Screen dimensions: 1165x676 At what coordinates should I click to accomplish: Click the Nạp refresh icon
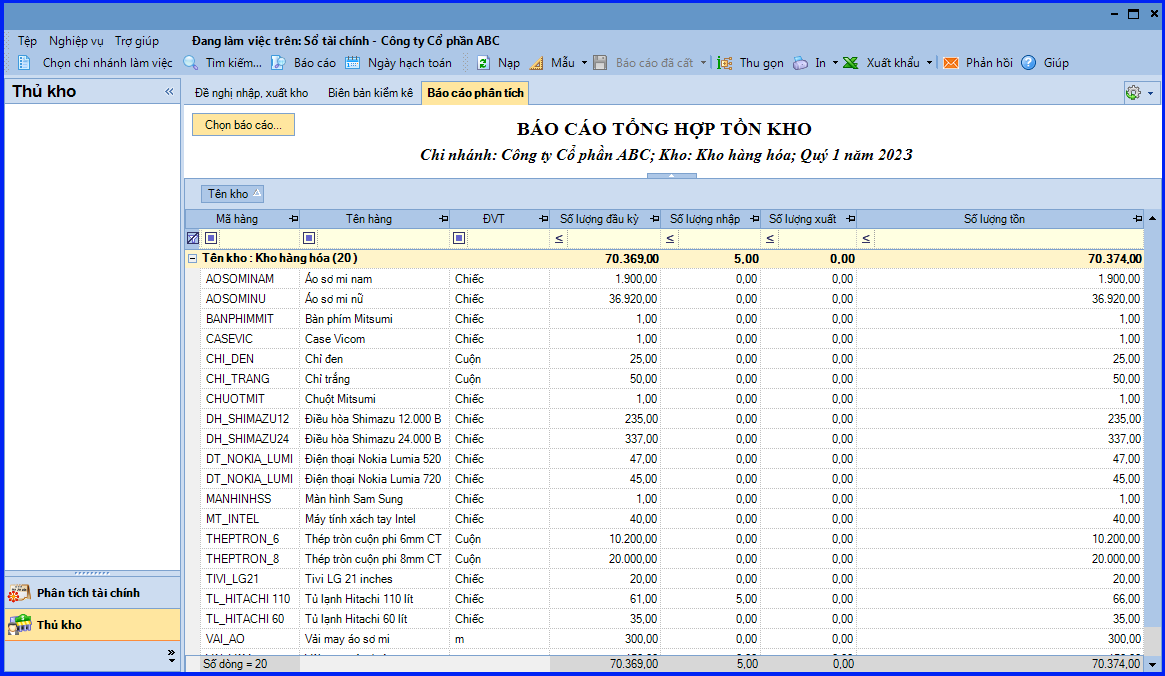click(483, 63)
